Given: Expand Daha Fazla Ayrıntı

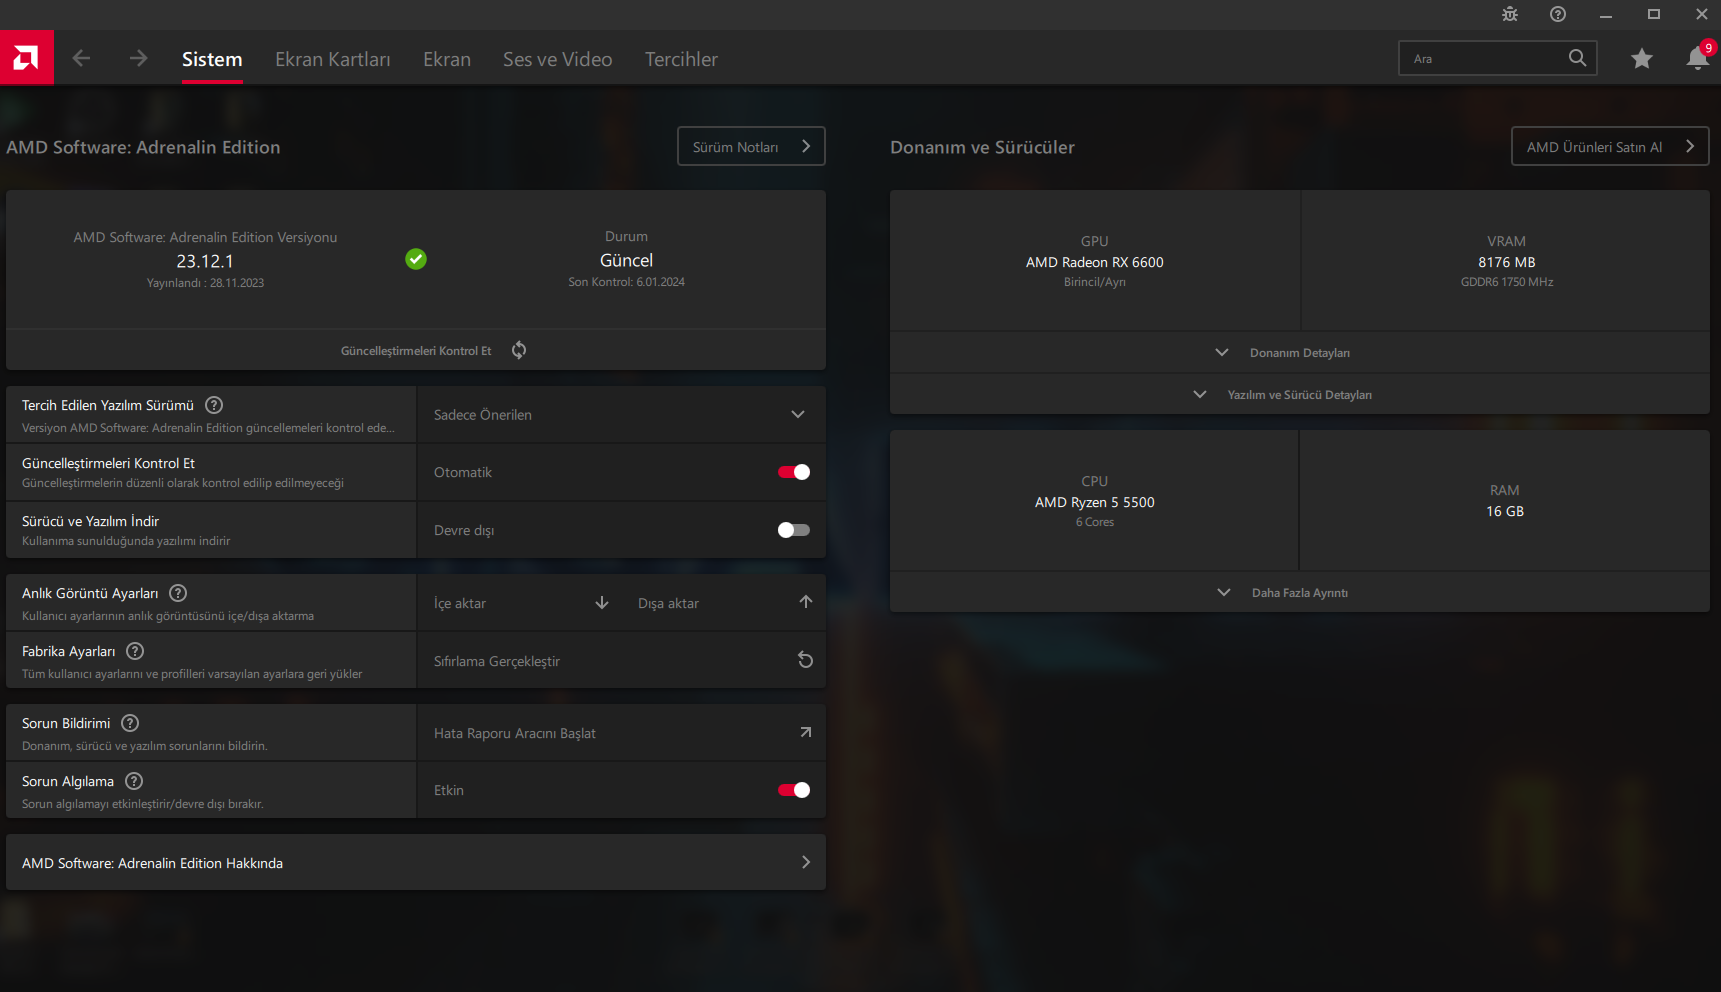Looking at the screenshot, I should pyautogui.click(x=1299, y=593).
